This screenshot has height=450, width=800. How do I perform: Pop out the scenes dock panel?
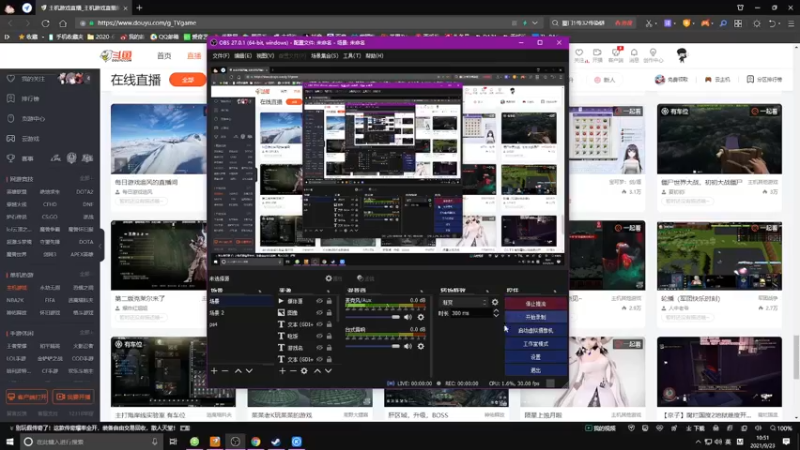[260, 290]
